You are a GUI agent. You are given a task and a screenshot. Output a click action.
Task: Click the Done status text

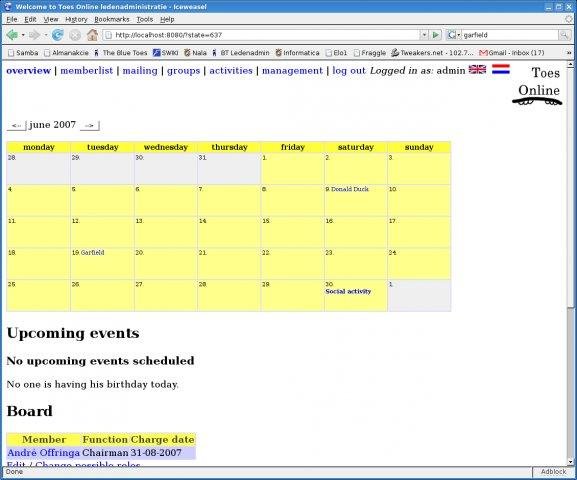coord(14,472)
